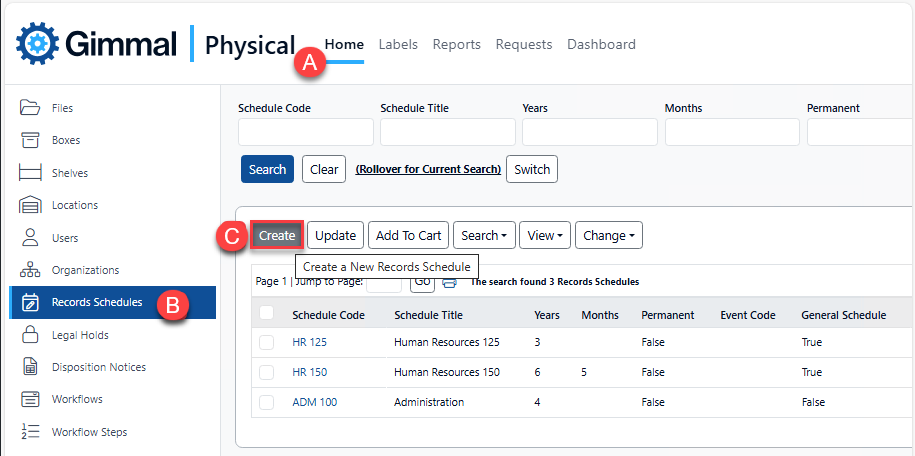The height and width of the screenshot is (456, 915).
Task: Select the Shelves icon in sidebar
Action: 30,173
